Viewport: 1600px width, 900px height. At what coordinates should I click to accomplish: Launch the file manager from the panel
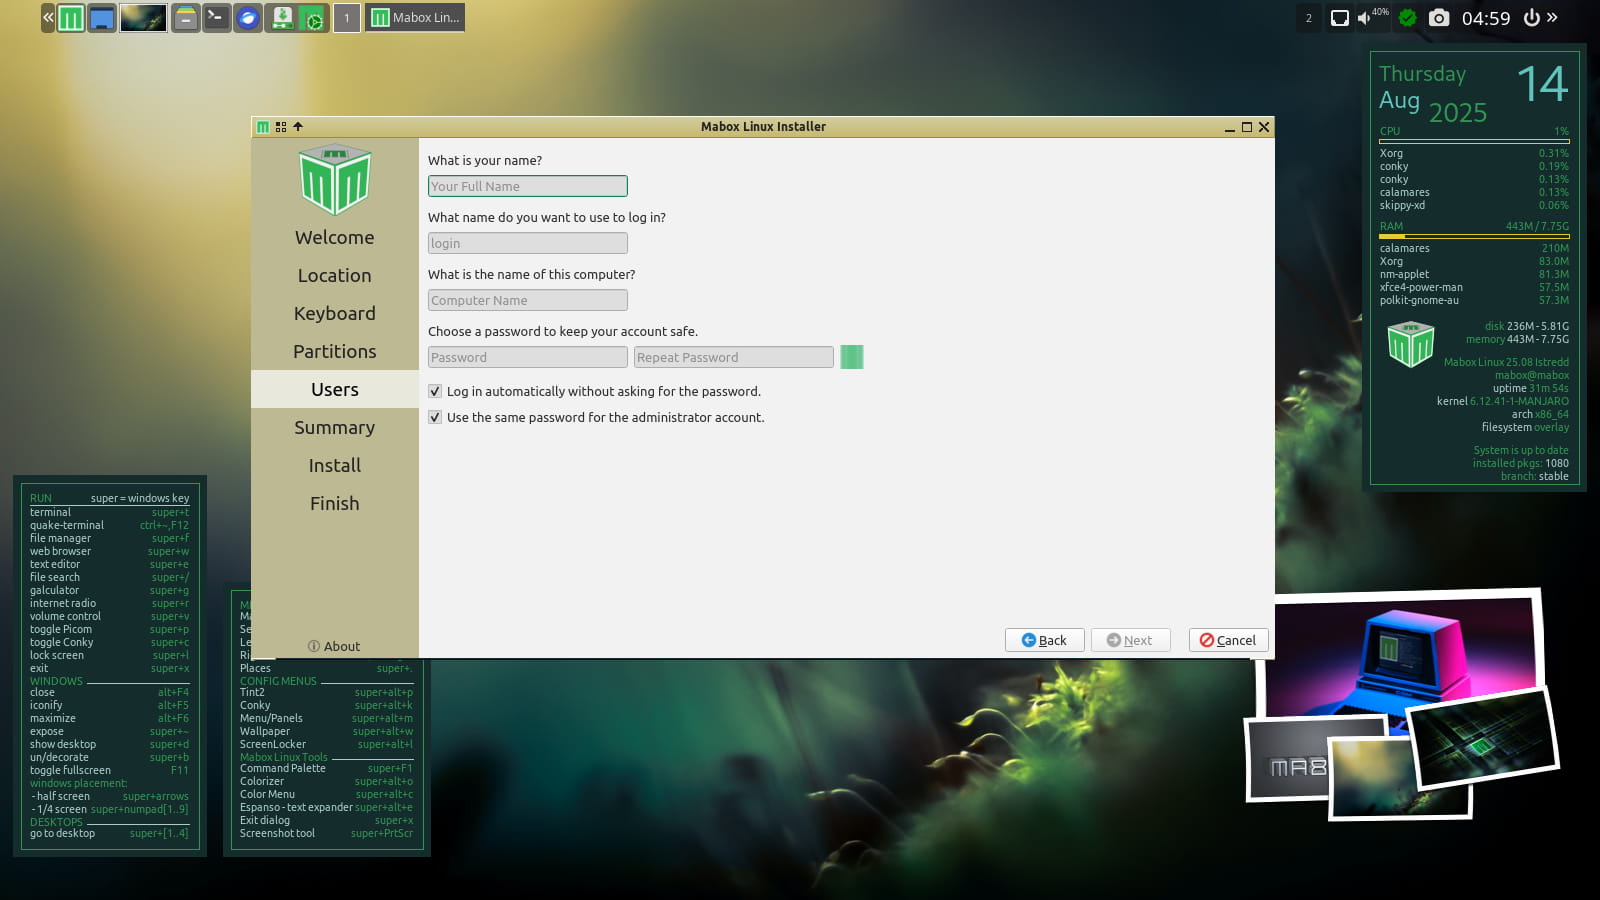(185, 18)
